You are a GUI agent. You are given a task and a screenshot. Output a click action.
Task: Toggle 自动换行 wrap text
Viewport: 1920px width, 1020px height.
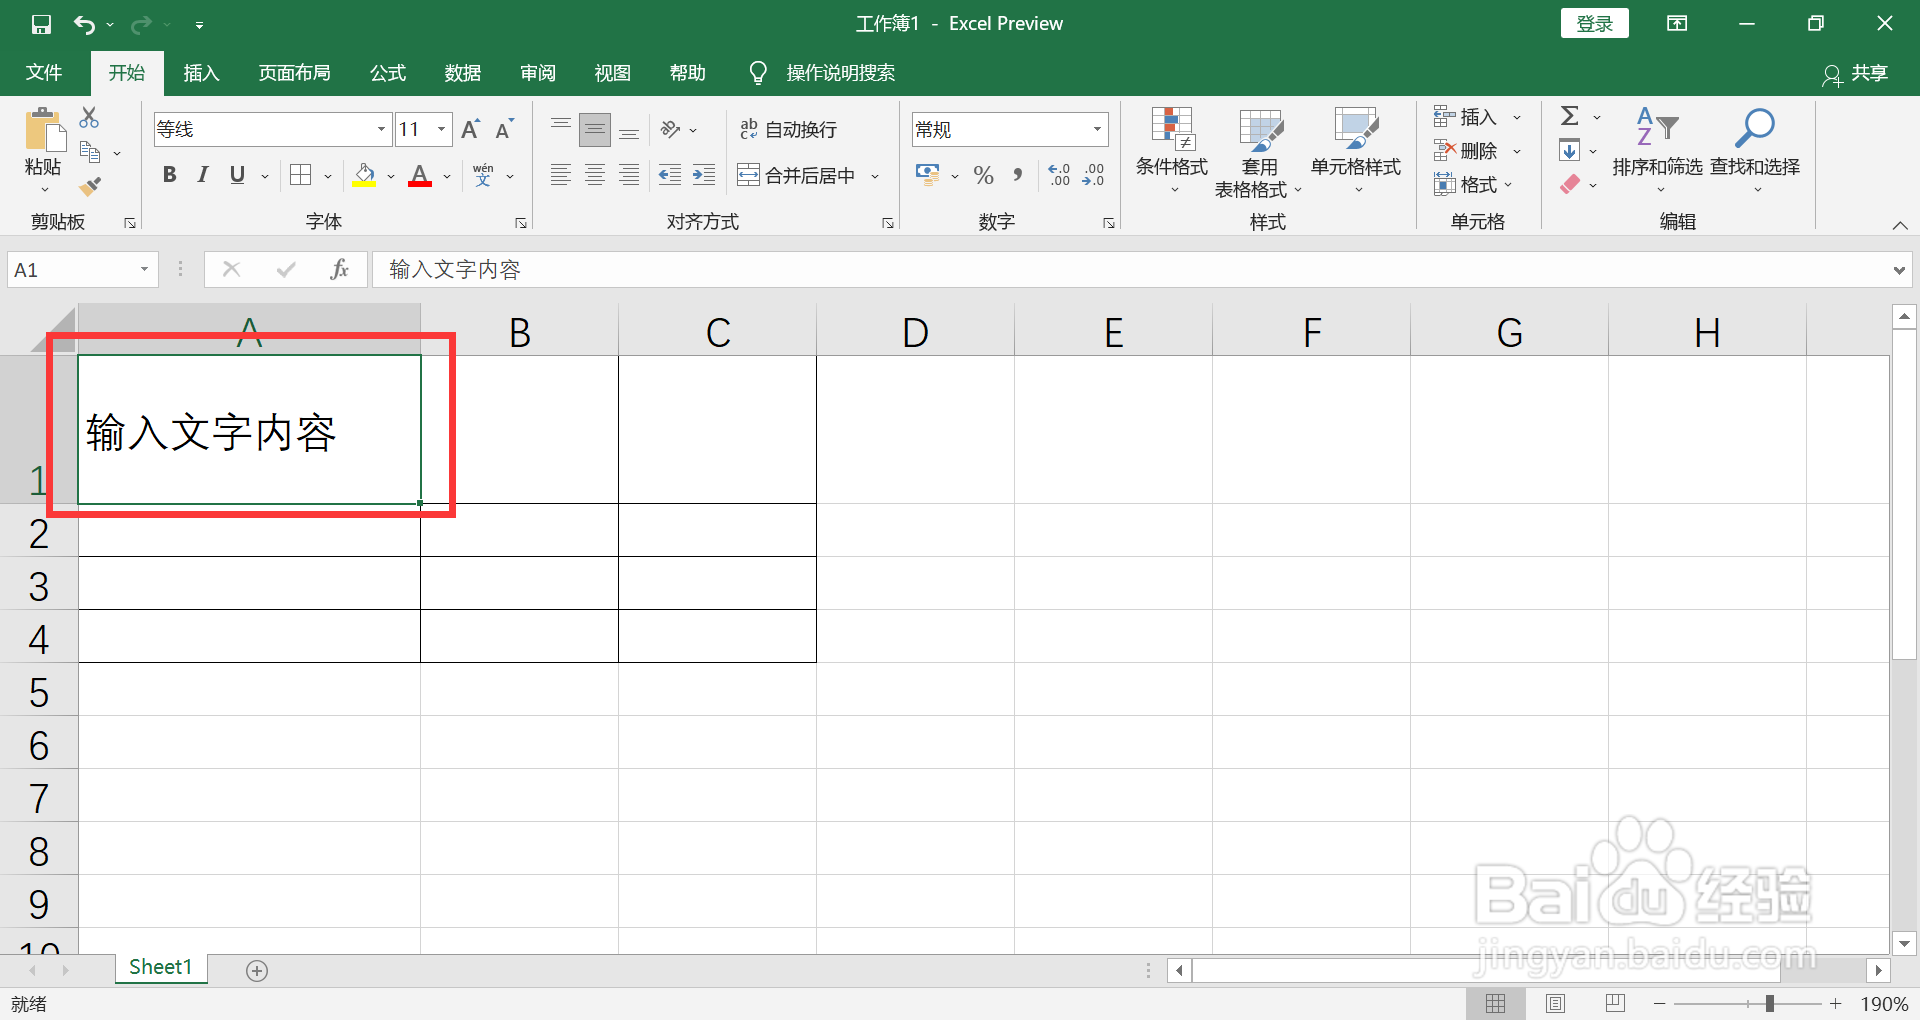click(x=788, y=129)
